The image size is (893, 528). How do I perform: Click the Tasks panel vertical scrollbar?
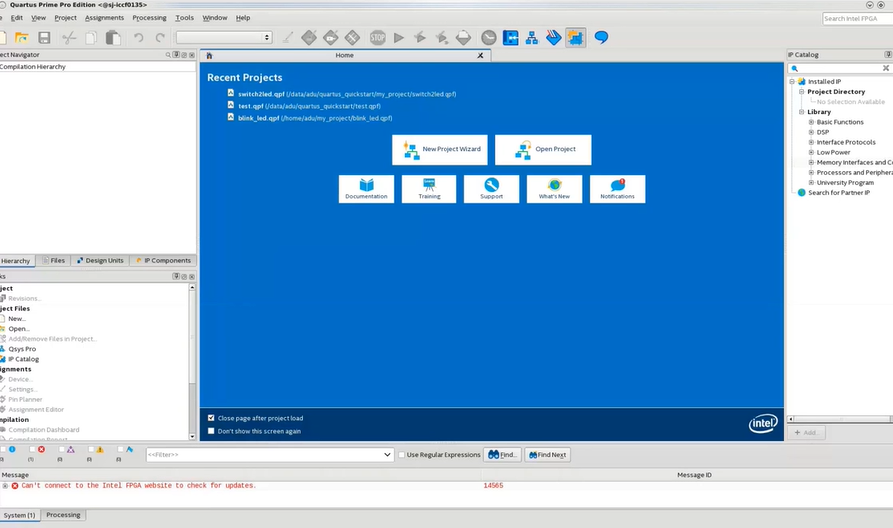click(192, 363)
